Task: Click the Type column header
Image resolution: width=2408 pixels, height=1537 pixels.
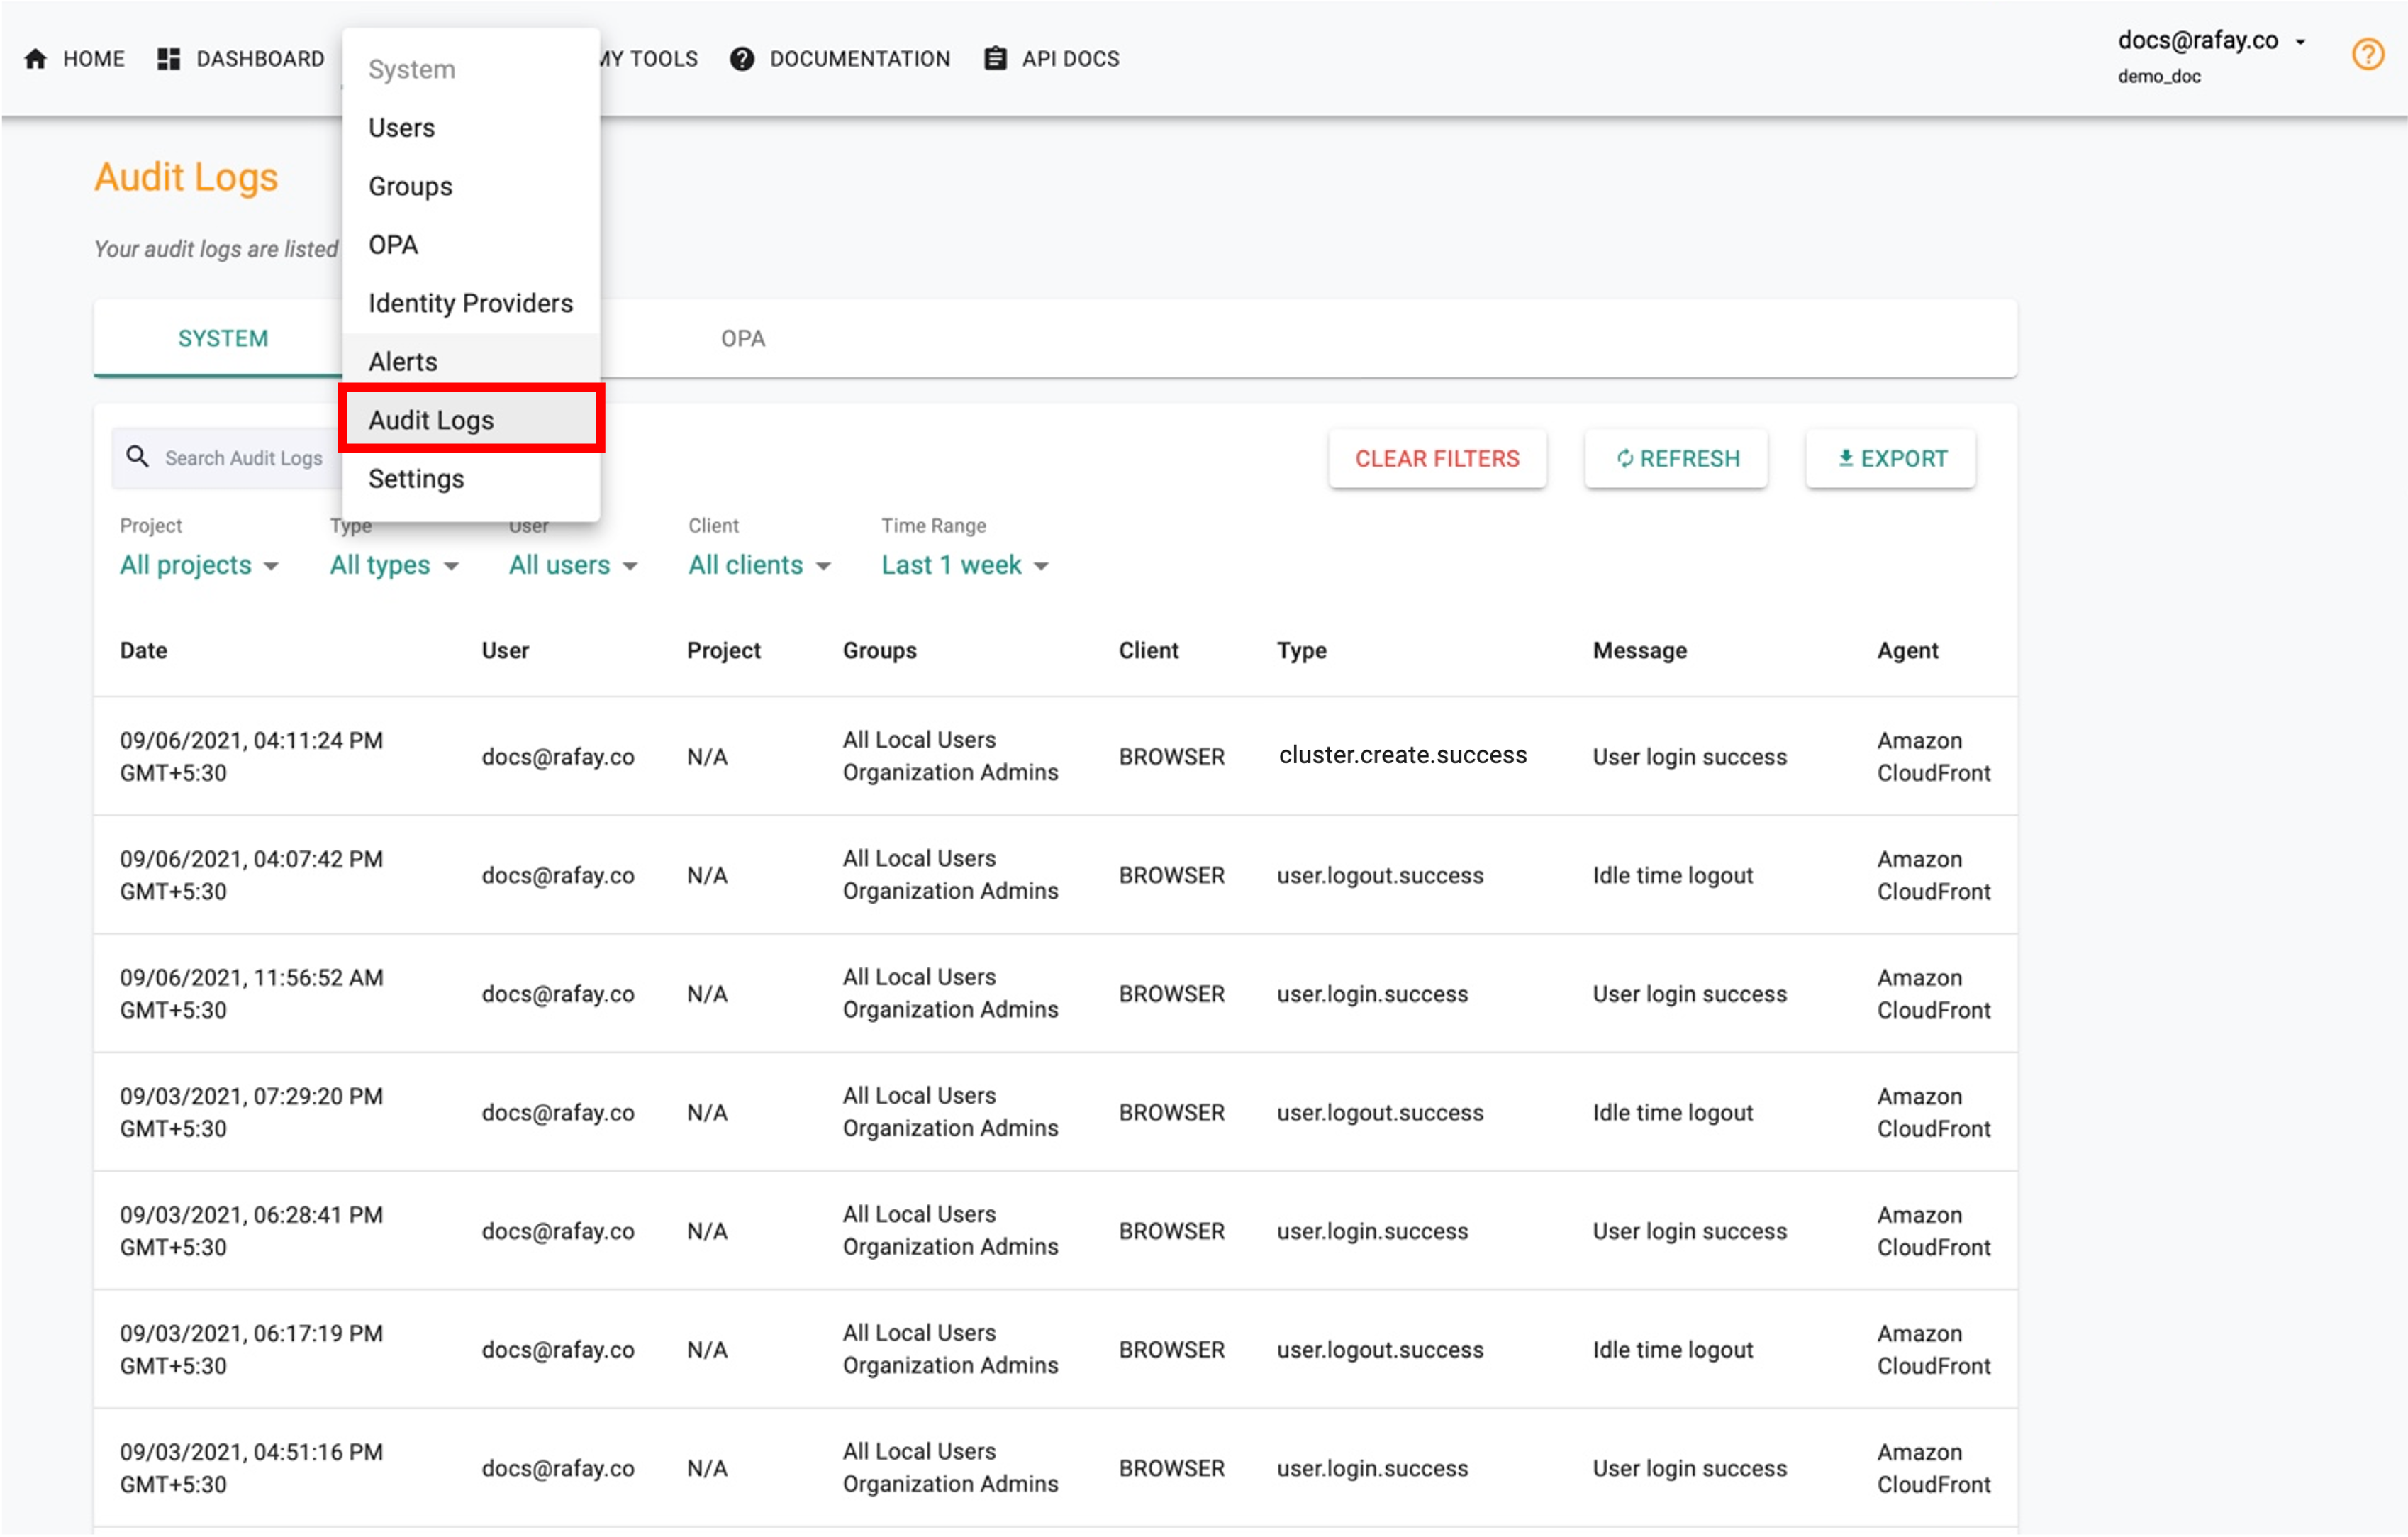Action: click(x=1302, y=651)
